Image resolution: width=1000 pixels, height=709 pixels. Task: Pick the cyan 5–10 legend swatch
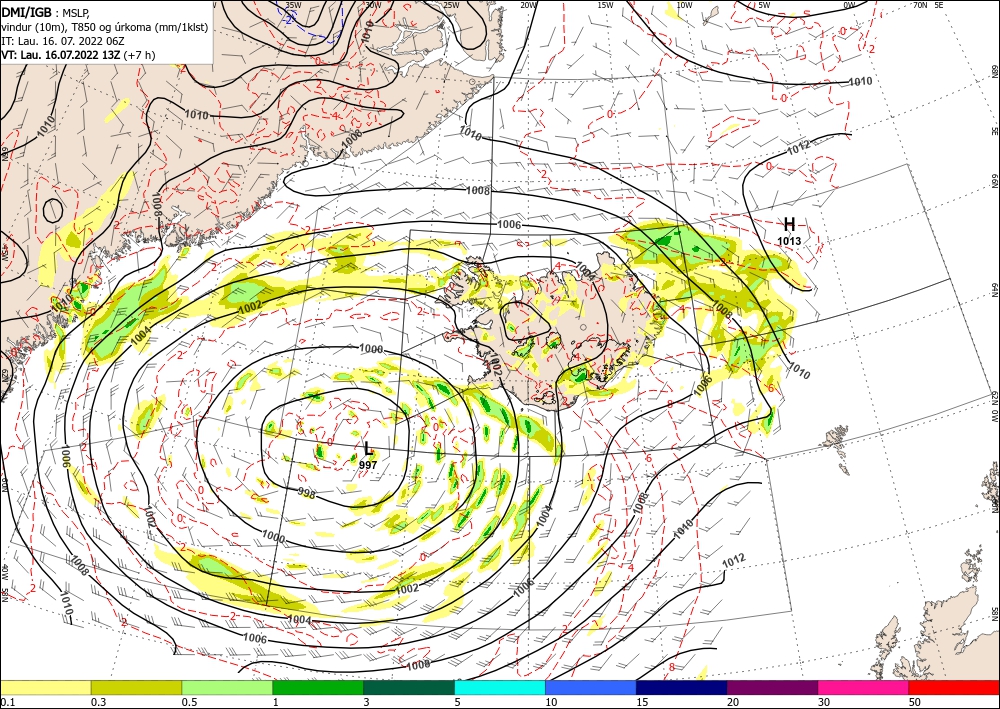[500, 687]
